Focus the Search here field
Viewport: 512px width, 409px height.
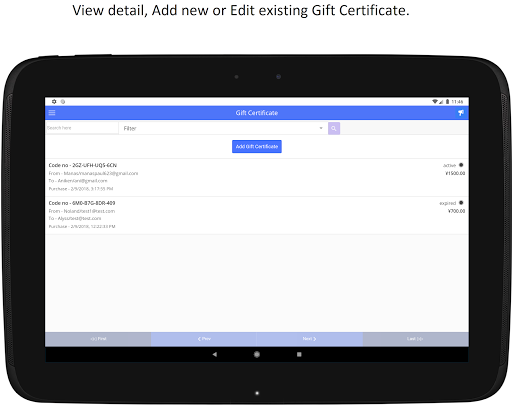pyautogui.click(x=82, y=128)
